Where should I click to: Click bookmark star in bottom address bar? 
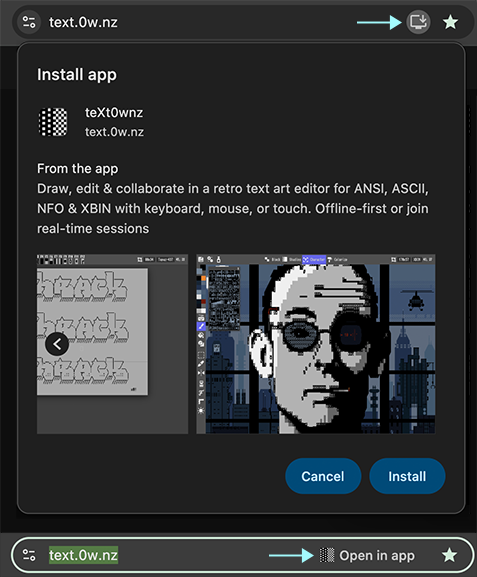pyautogui.click(x=449, y=555)
